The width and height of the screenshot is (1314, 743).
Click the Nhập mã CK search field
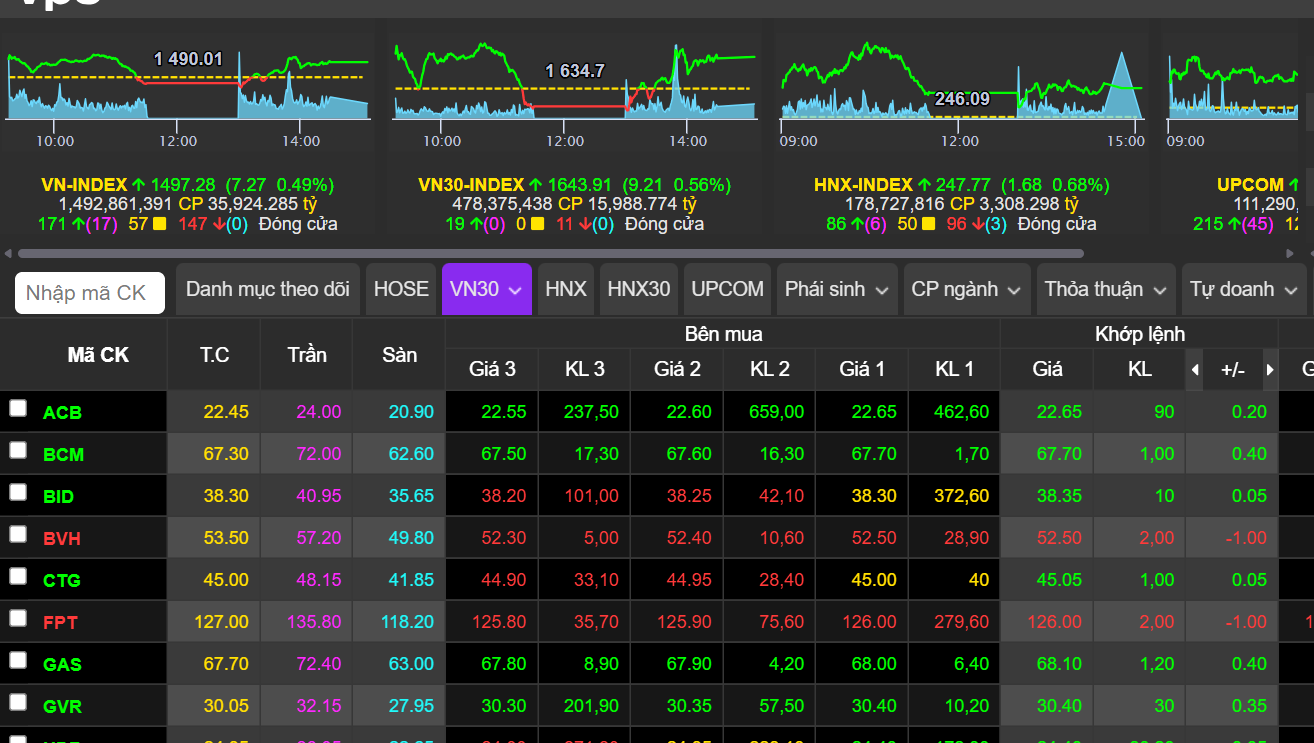90,292
